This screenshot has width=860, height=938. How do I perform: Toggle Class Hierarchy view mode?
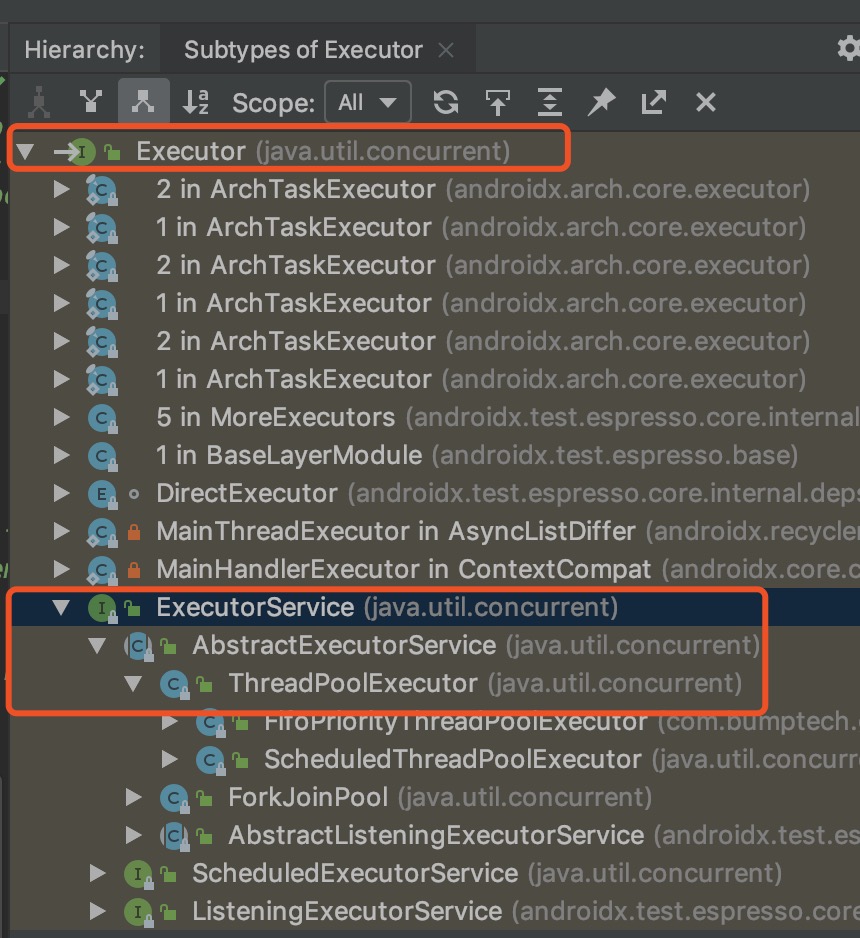click(39, 102)
